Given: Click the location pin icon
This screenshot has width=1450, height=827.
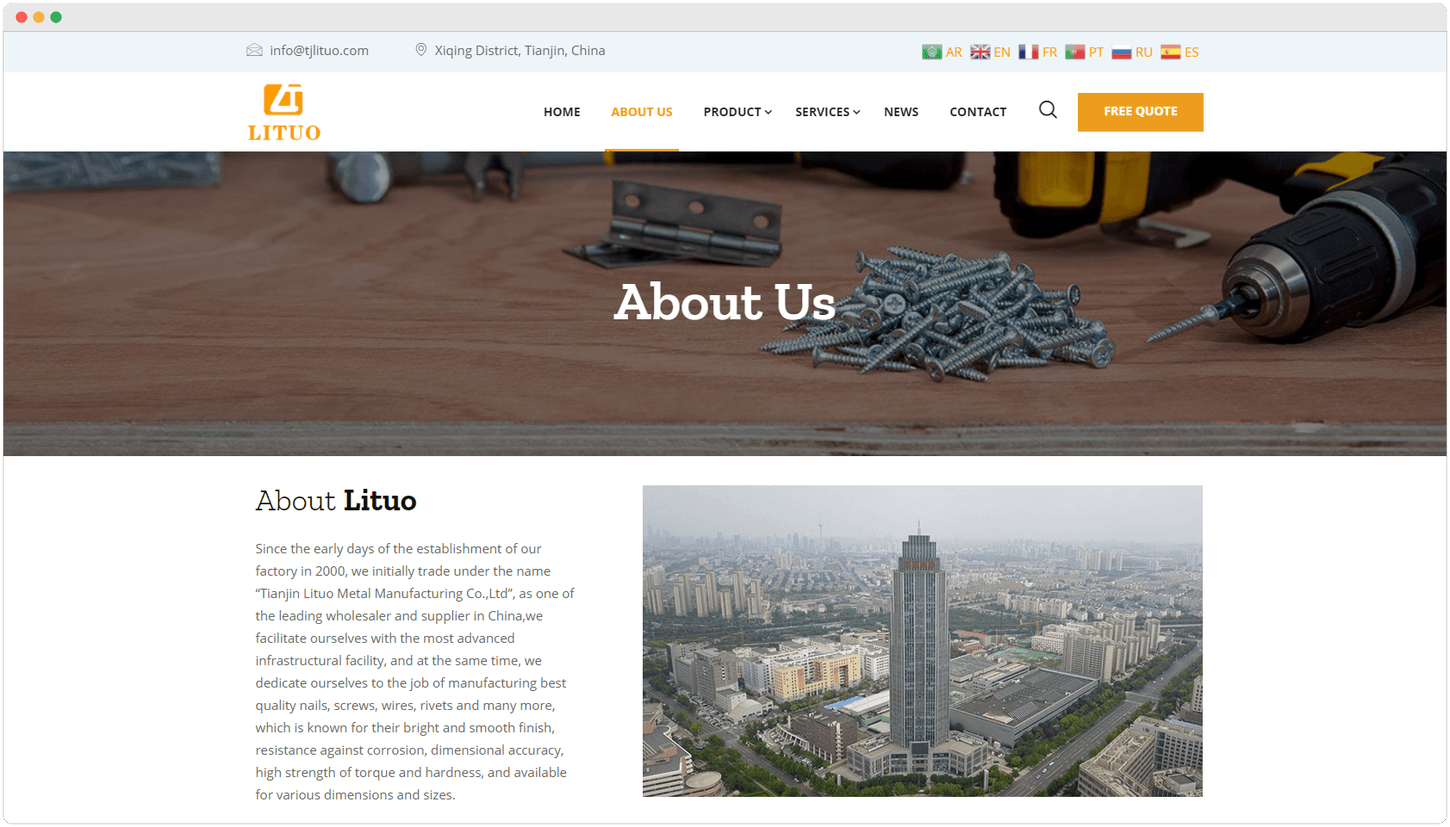Looking at the screenshot, I should pyautogui.click(x=421, y=50).
